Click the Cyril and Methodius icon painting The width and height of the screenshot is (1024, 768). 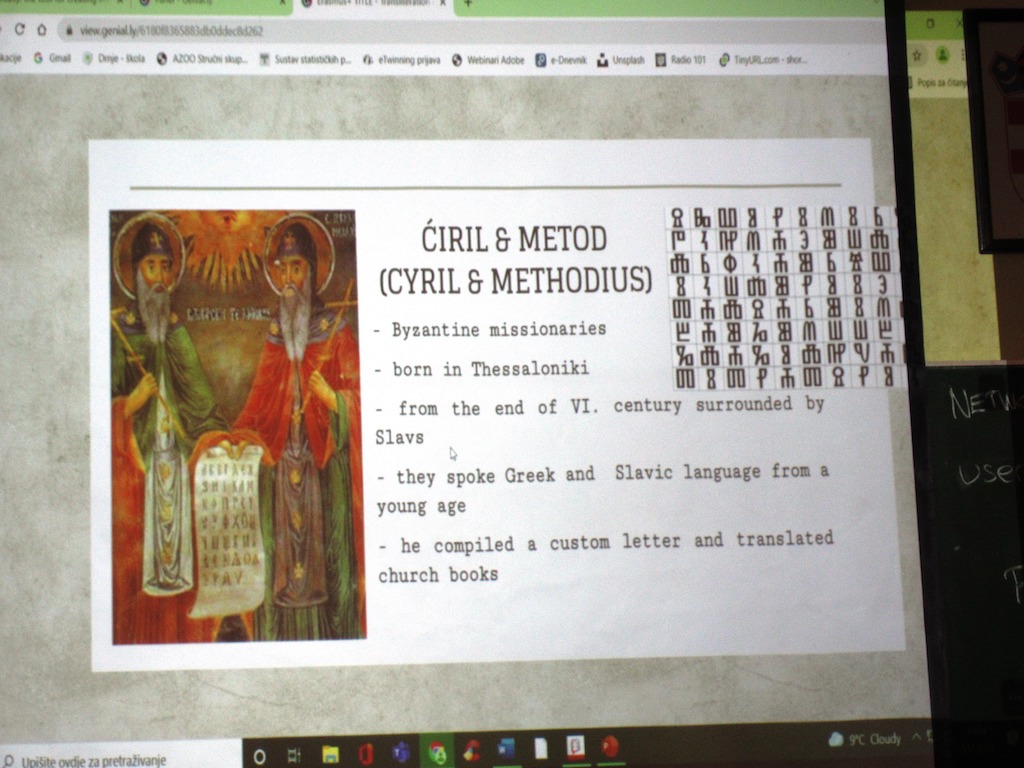point(238,426)
